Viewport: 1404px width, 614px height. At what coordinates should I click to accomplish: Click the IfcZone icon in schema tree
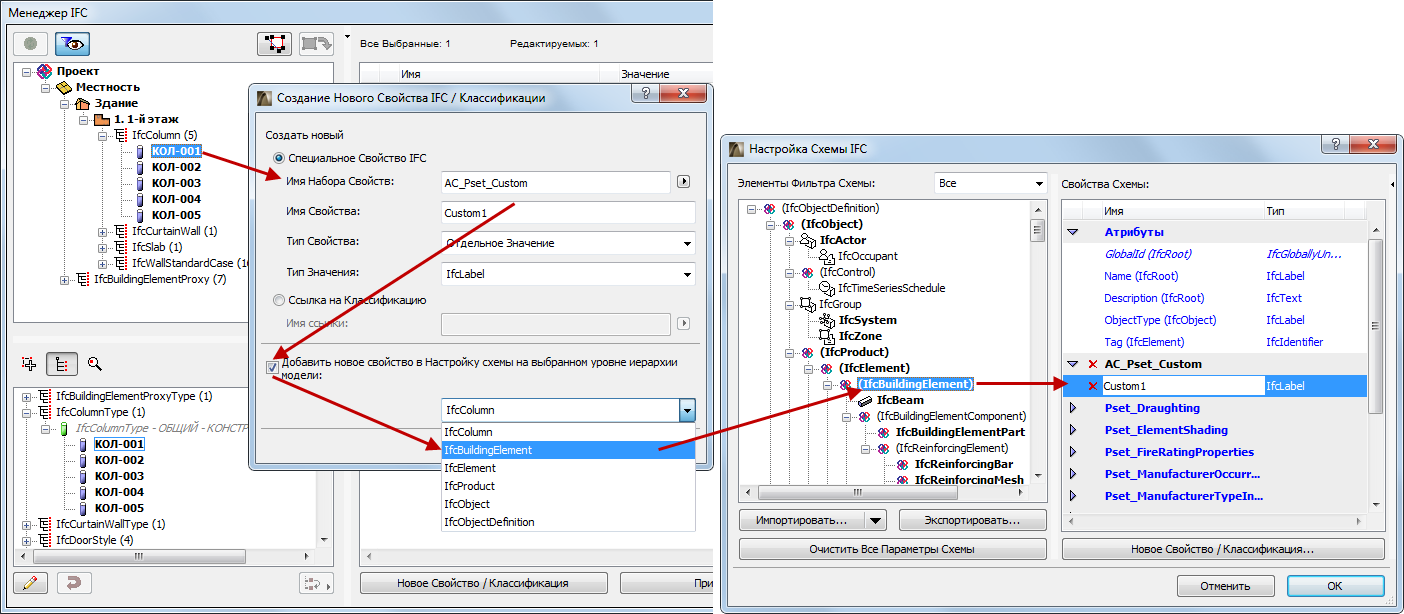coord(827,336)
